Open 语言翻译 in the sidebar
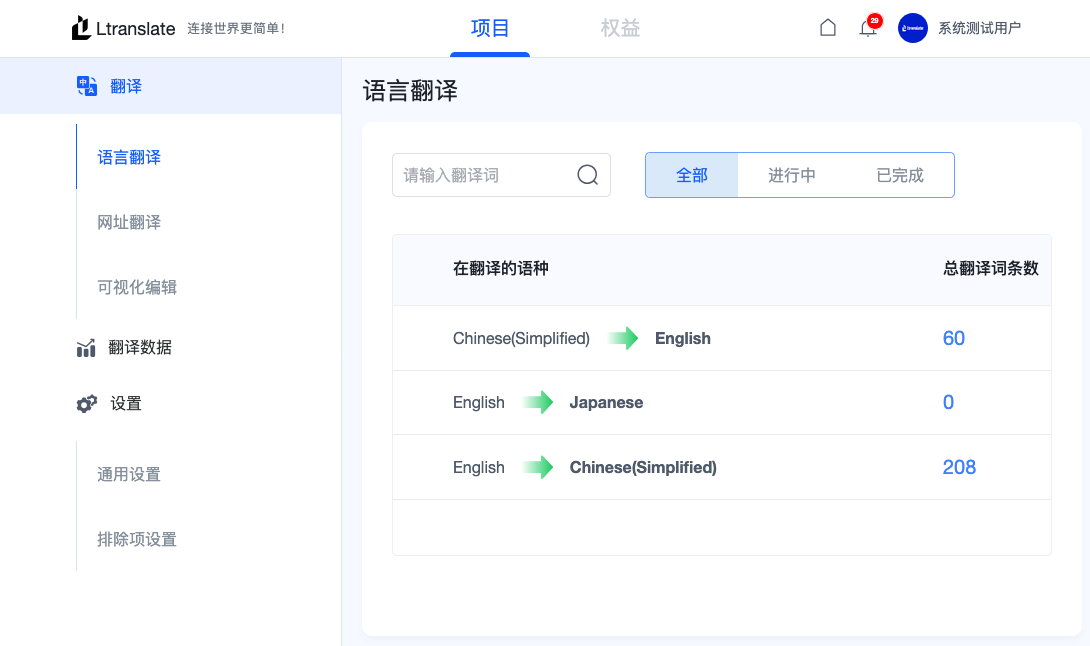This screenshot has height=646, width=1090. tap(128, 157)
